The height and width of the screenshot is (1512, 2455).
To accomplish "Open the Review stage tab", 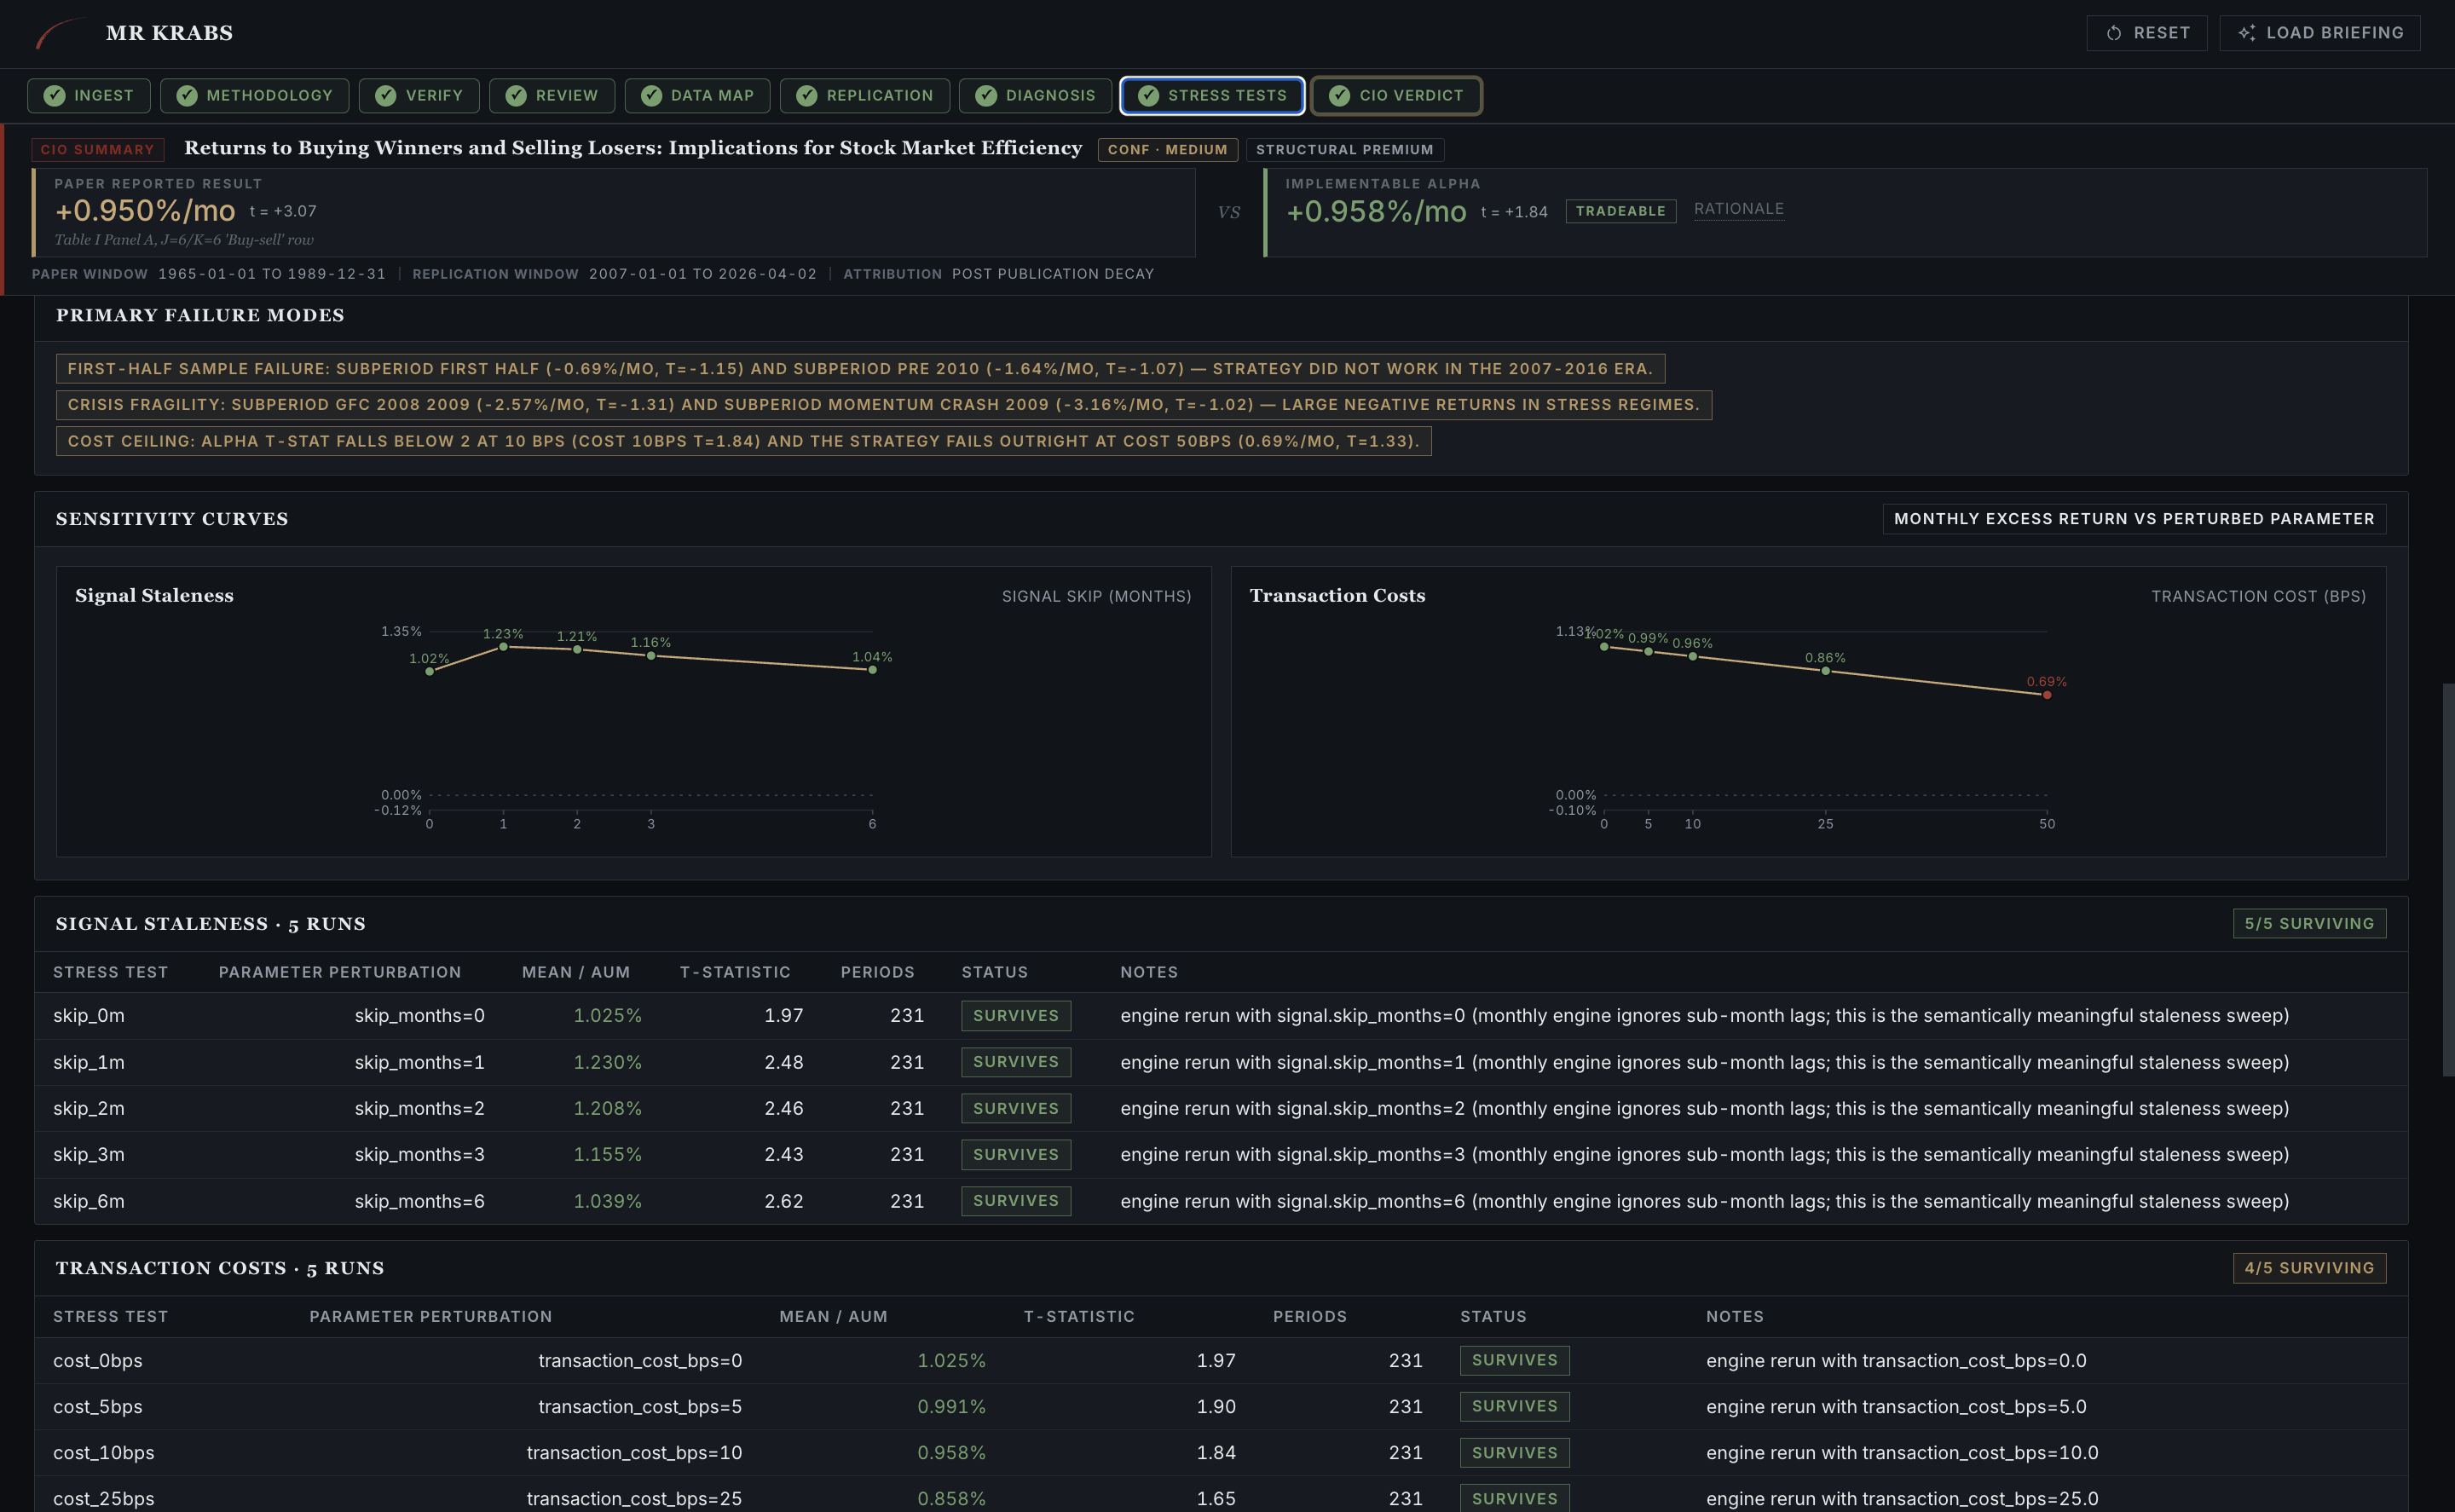I will tap(551, 96).
